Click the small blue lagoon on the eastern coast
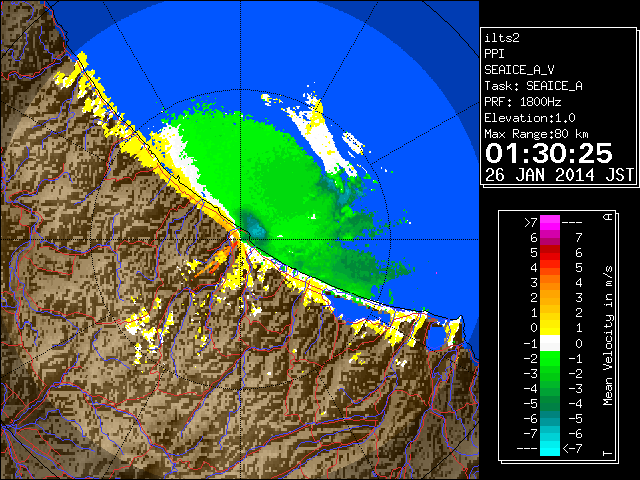 (435, 337)
